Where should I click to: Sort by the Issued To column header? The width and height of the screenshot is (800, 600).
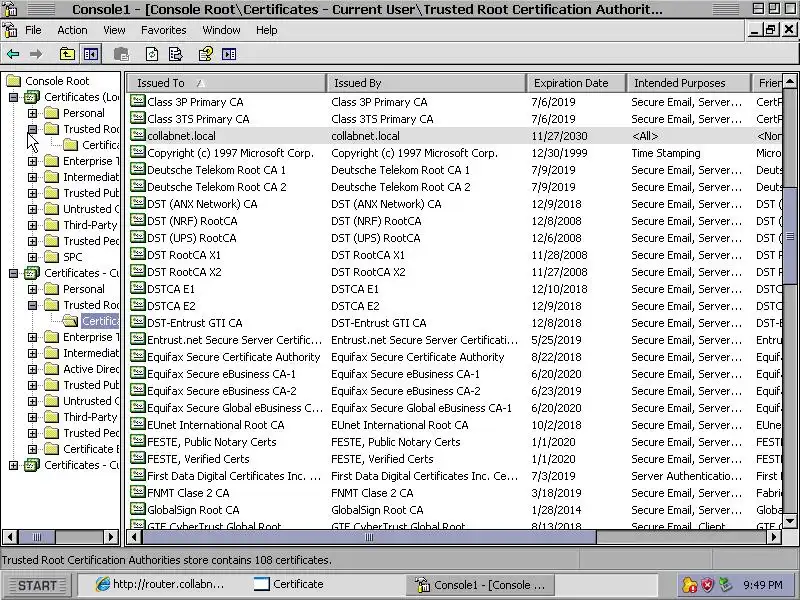point(226,83)
